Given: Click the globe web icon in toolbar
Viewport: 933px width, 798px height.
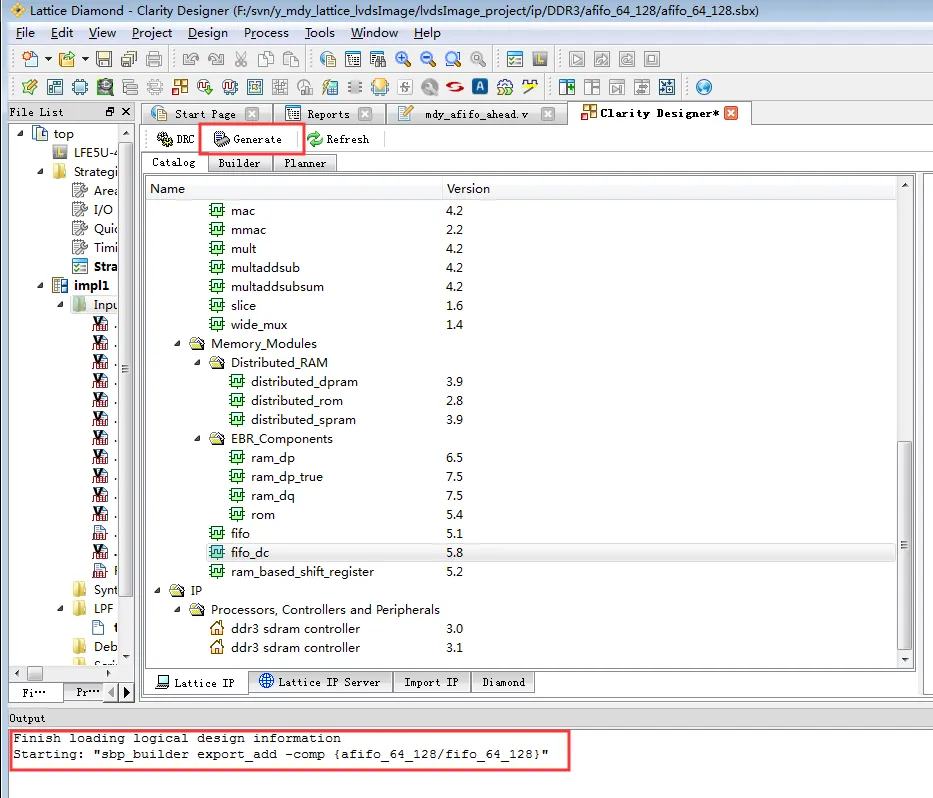Looking at the screenshot, I should click(703, 87).
